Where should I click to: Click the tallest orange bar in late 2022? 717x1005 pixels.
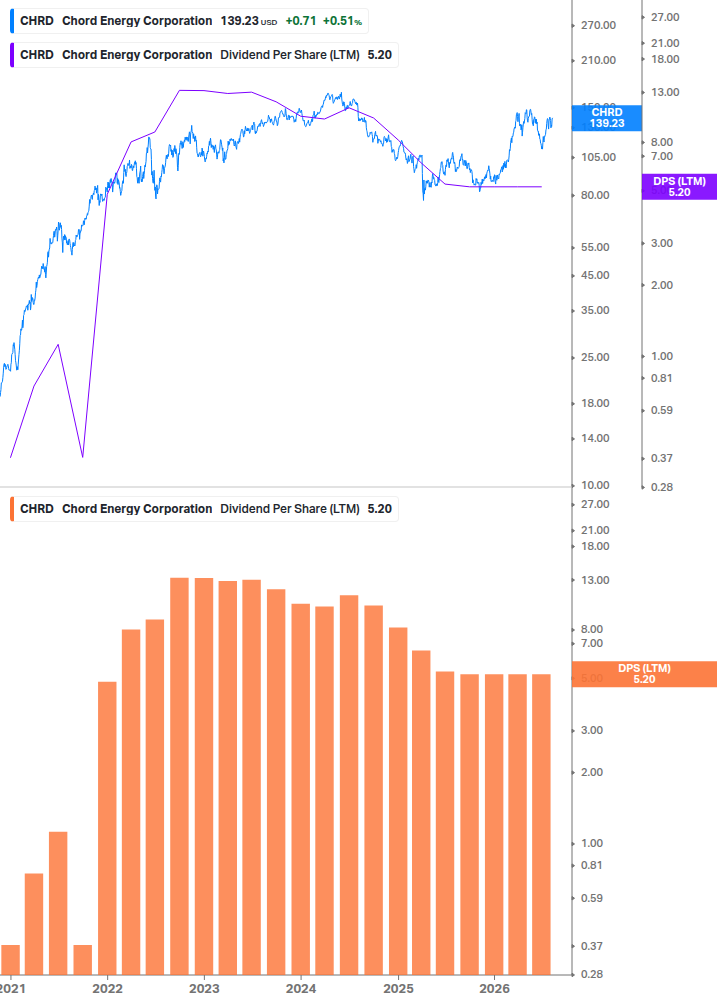(x=179, y=776)
